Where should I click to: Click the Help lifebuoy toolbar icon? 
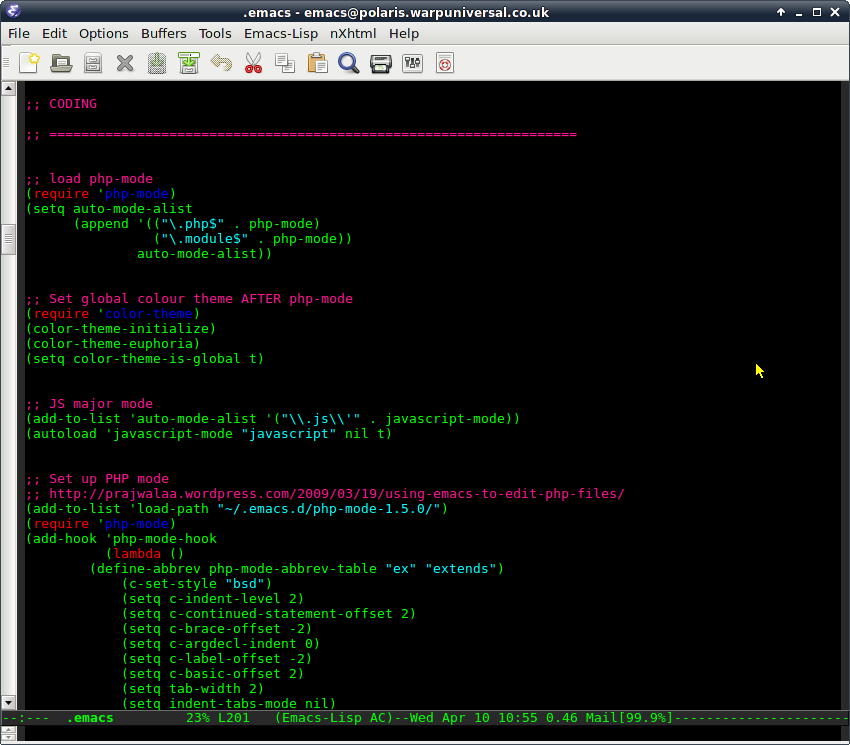click(445, 63)
